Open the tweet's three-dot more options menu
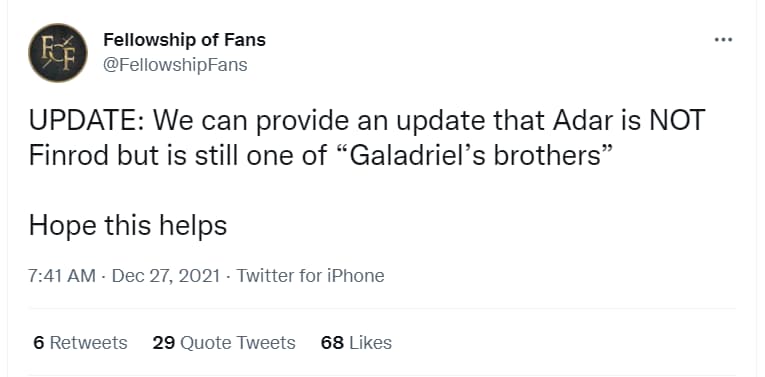This screenshot has height=377, width=765. pyautogui.click(x=724, y=40)
